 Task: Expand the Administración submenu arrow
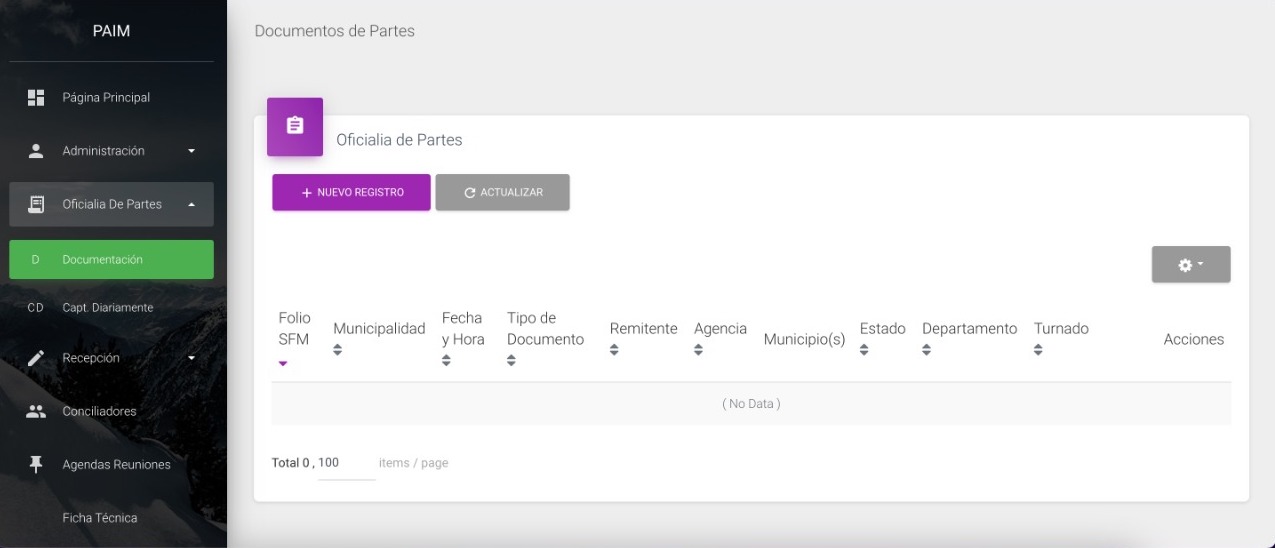click(192, 151)
